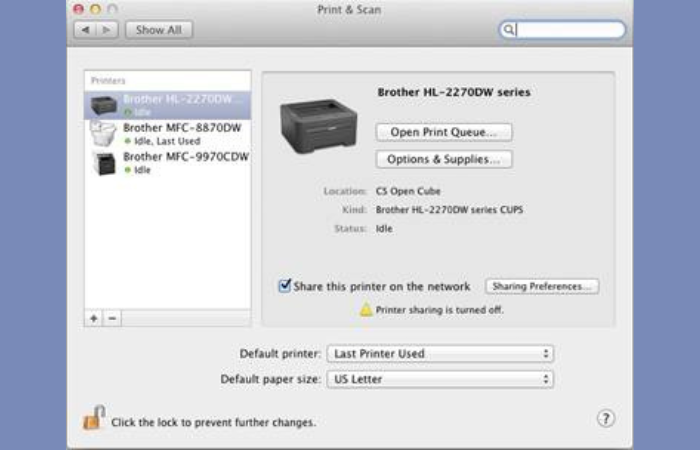Click the Brother MFC-9970CDW printer icon
Viewport: 700px width, 450px height.
pyautogui.click(x=104, y=163)
